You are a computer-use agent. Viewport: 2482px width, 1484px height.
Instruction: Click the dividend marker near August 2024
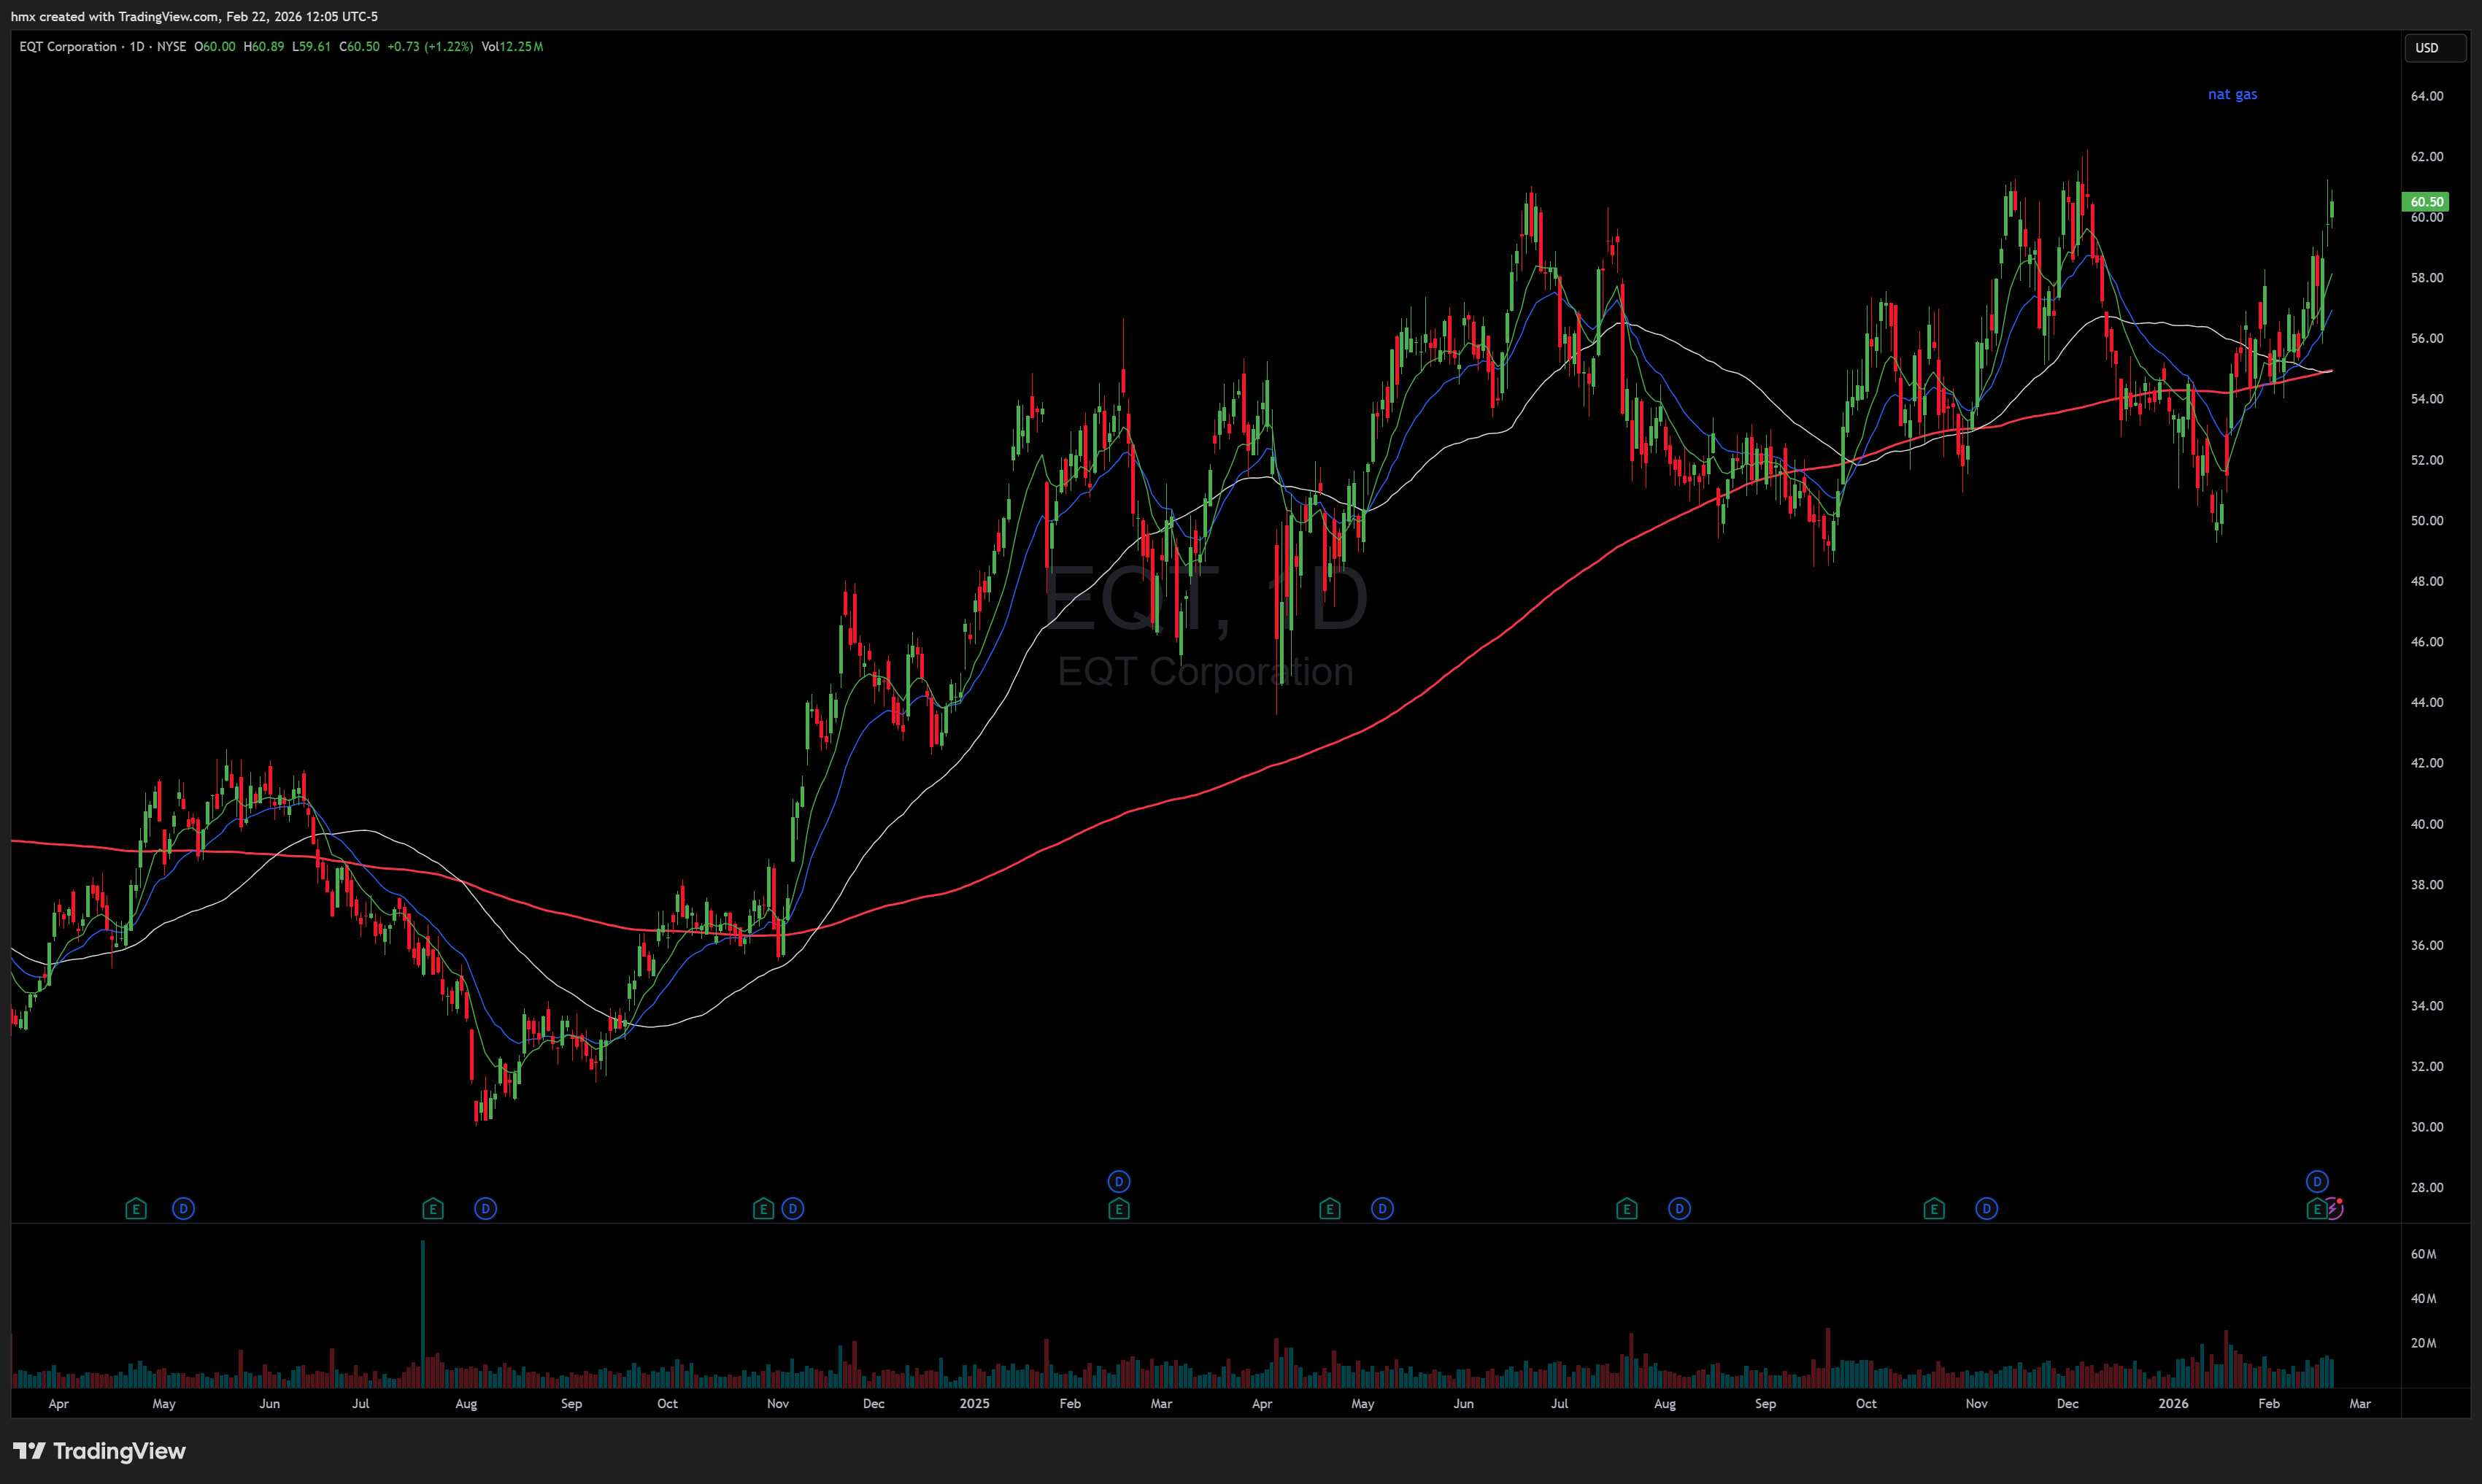(x=485, y=1209)
